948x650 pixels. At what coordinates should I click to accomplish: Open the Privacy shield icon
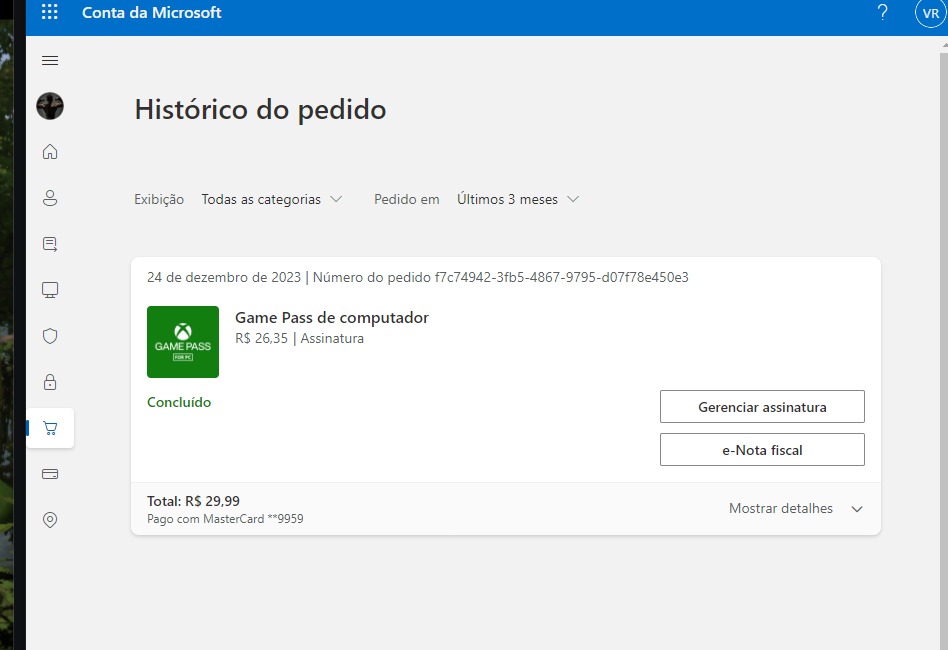click(50, 336)
